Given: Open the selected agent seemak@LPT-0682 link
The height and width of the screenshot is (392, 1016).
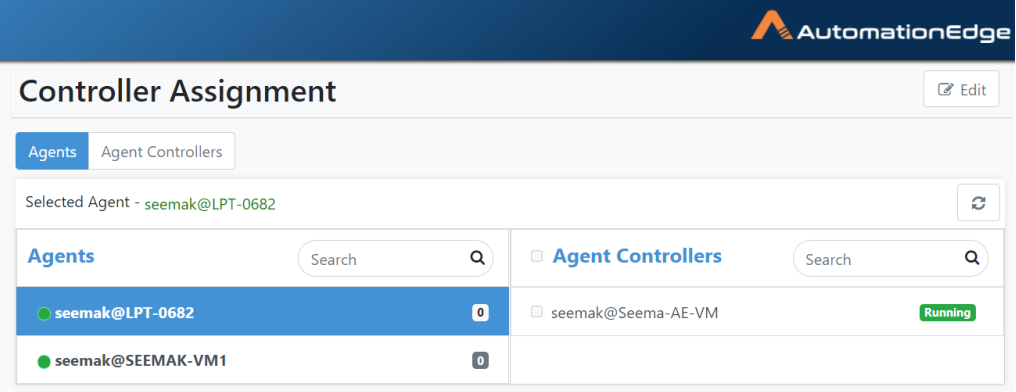Looking at the screenshot, I should click(210, 204).
